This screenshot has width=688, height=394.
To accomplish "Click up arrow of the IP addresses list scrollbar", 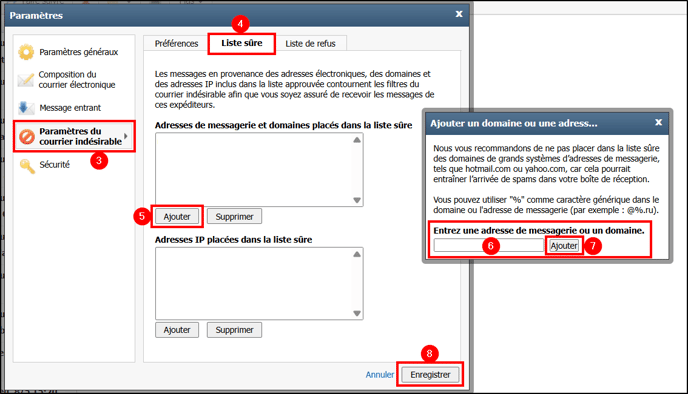I will (x=357, y=254).
